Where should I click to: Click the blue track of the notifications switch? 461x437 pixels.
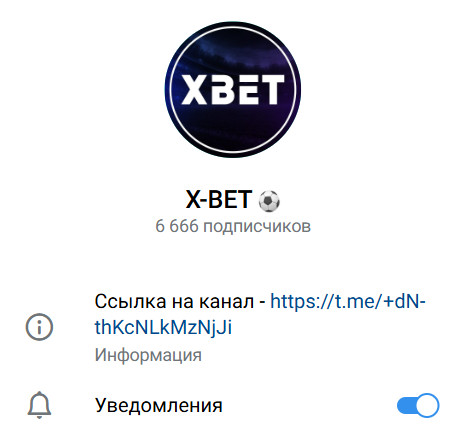406,405
